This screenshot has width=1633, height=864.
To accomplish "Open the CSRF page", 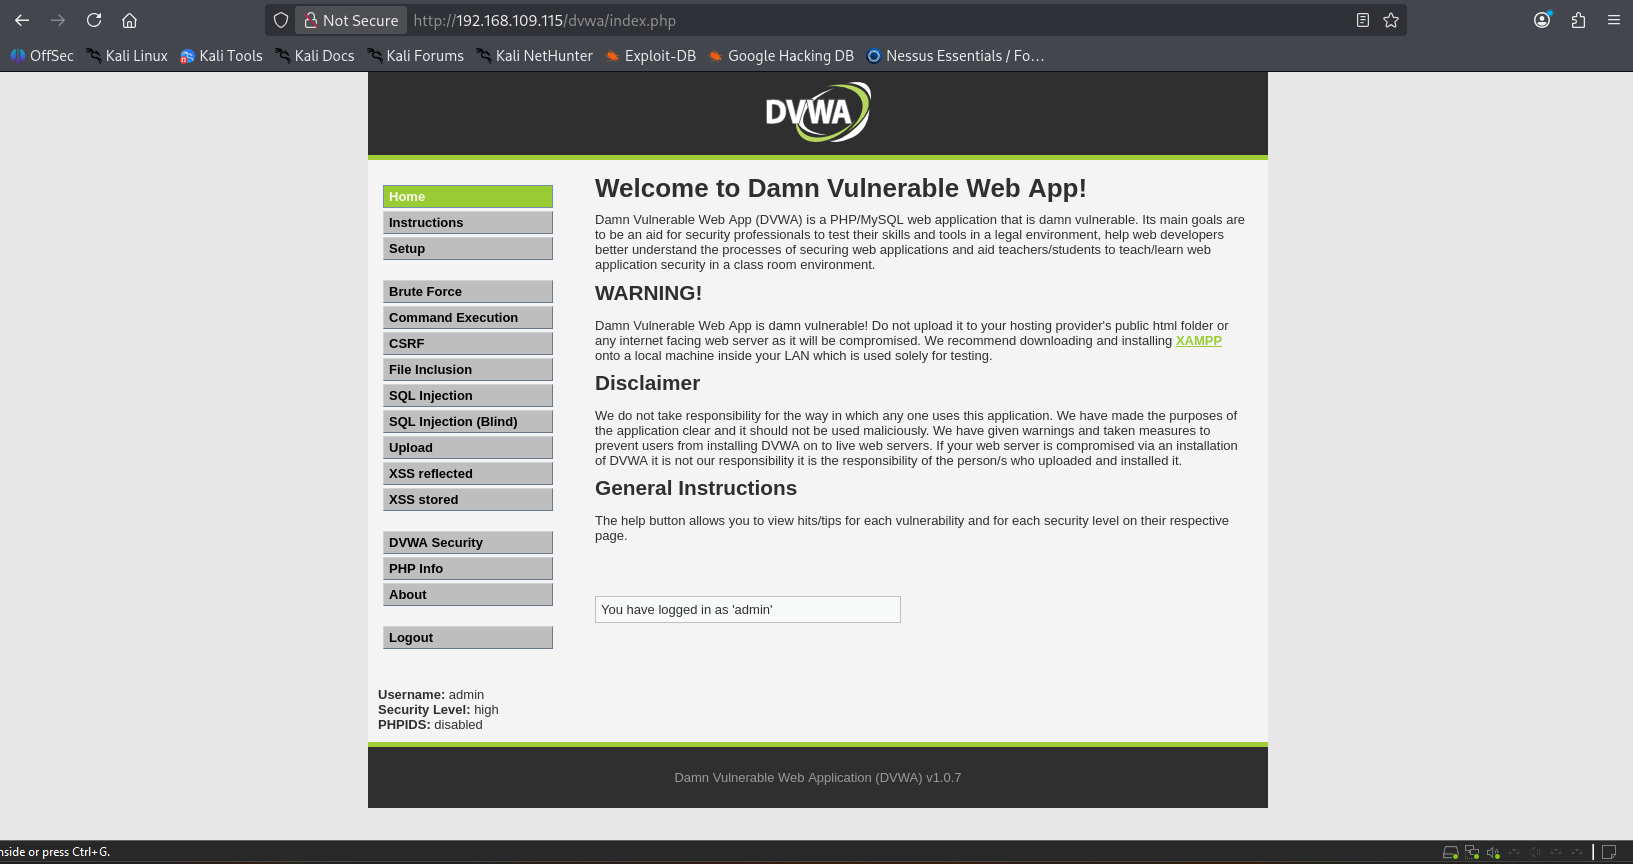I will tap(468, 344).
